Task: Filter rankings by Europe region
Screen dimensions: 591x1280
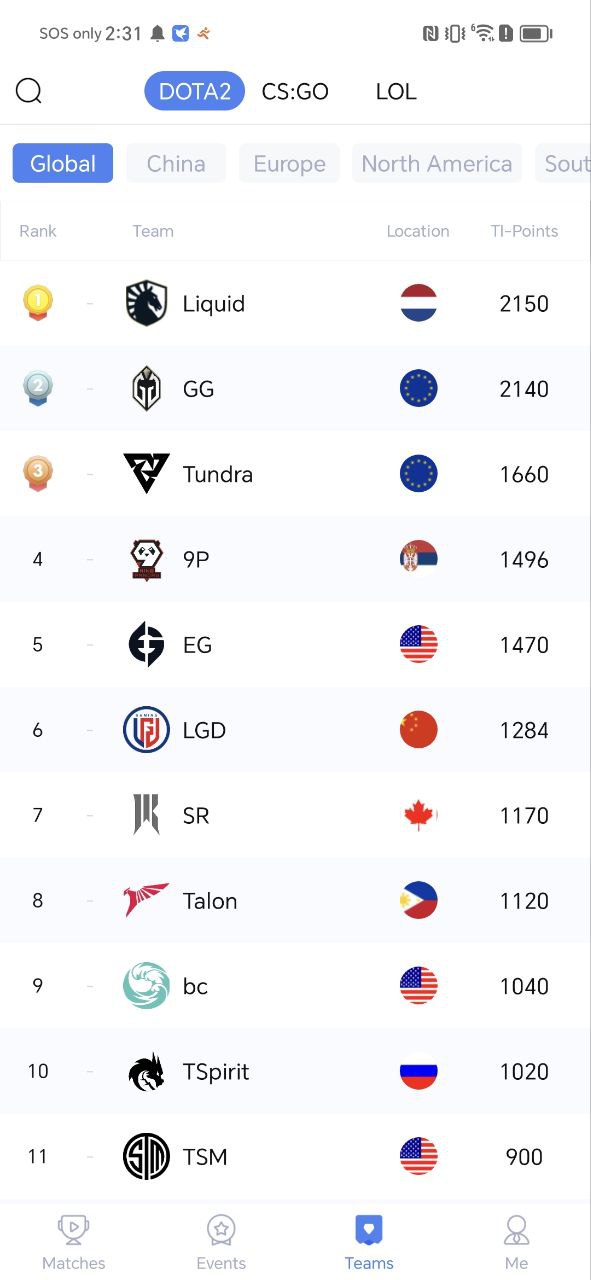Action: tap(289, 163)
